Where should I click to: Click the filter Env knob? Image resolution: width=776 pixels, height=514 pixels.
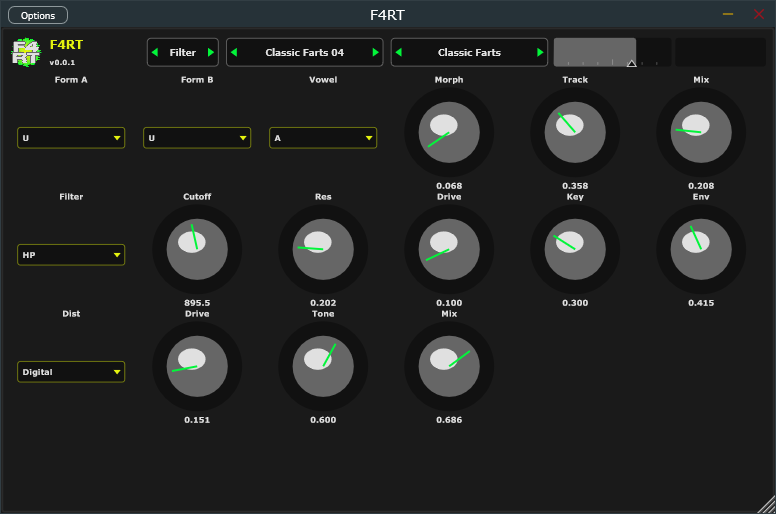pyautogui.click(x=701, y=249)
